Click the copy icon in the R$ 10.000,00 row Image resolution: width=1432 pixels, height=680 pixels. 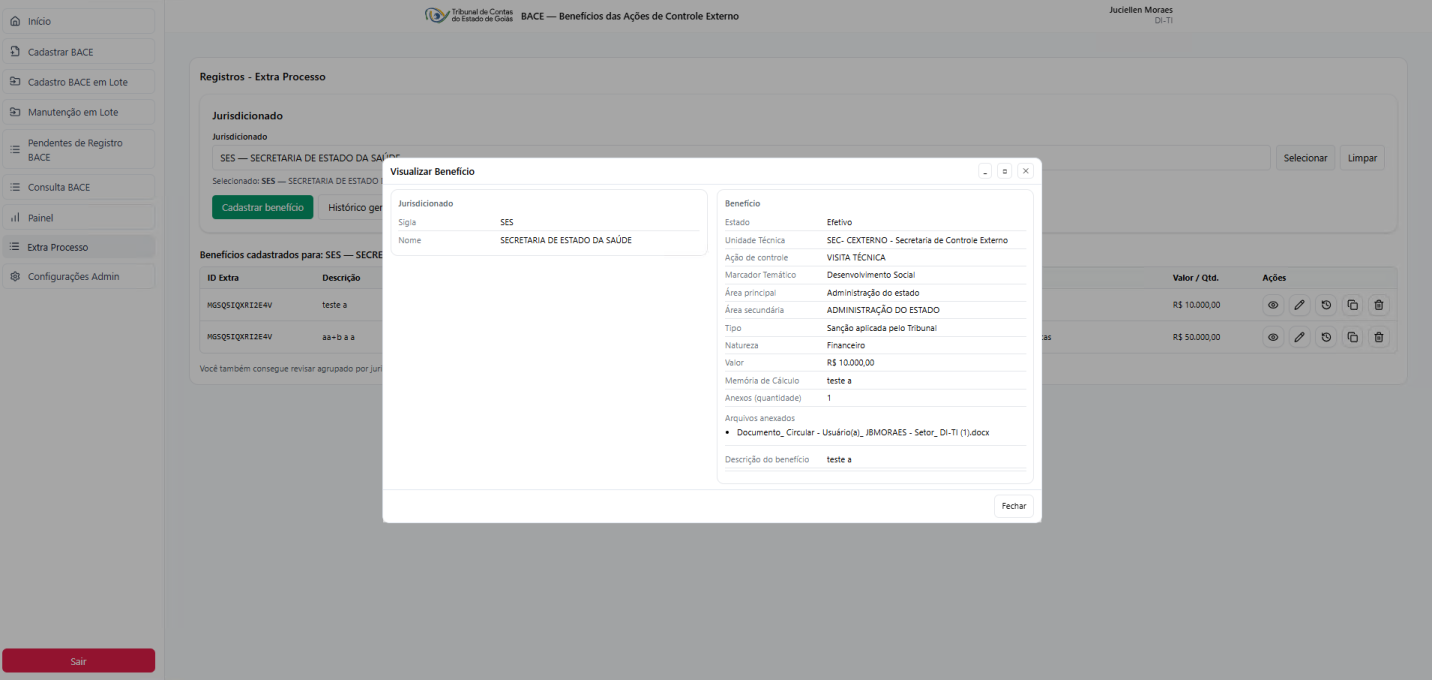pos(1353,305)
